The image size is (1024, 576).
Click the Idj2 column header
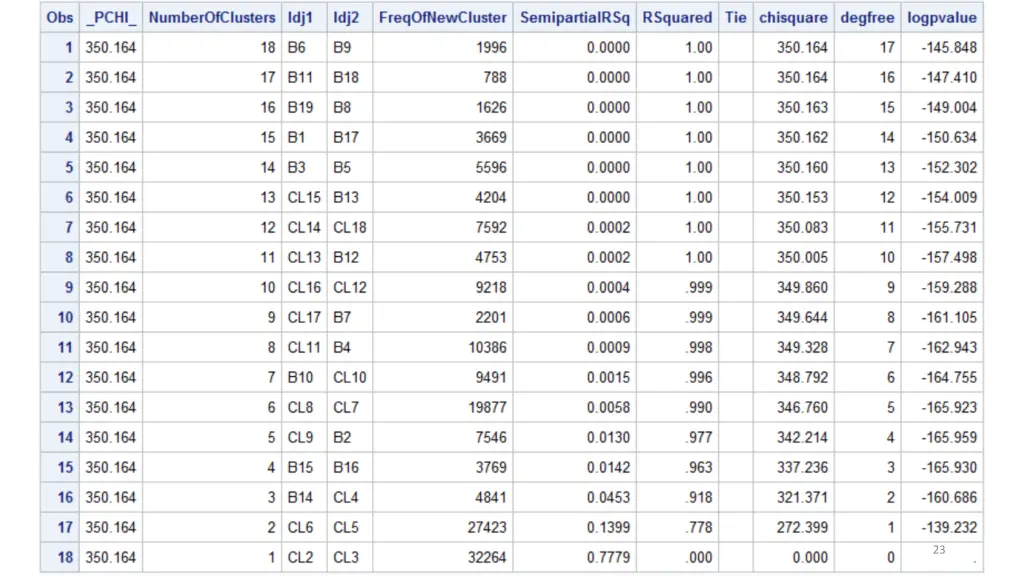[346, 18]
